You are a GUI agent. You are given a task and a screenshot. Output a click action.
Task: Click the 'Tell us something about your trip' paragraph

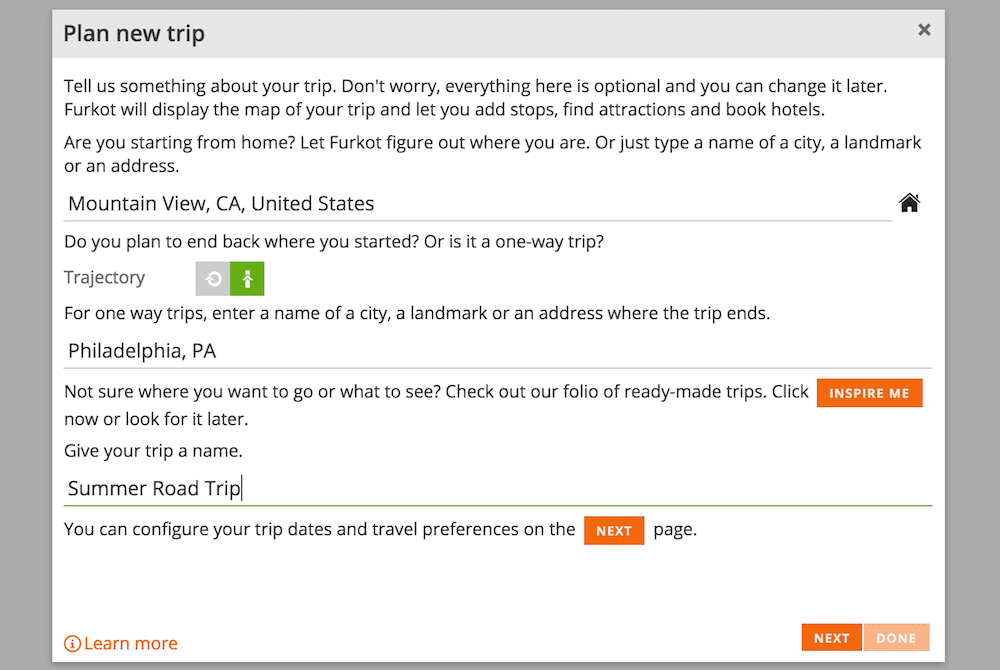pyautogui.click(x=476, y=98)
